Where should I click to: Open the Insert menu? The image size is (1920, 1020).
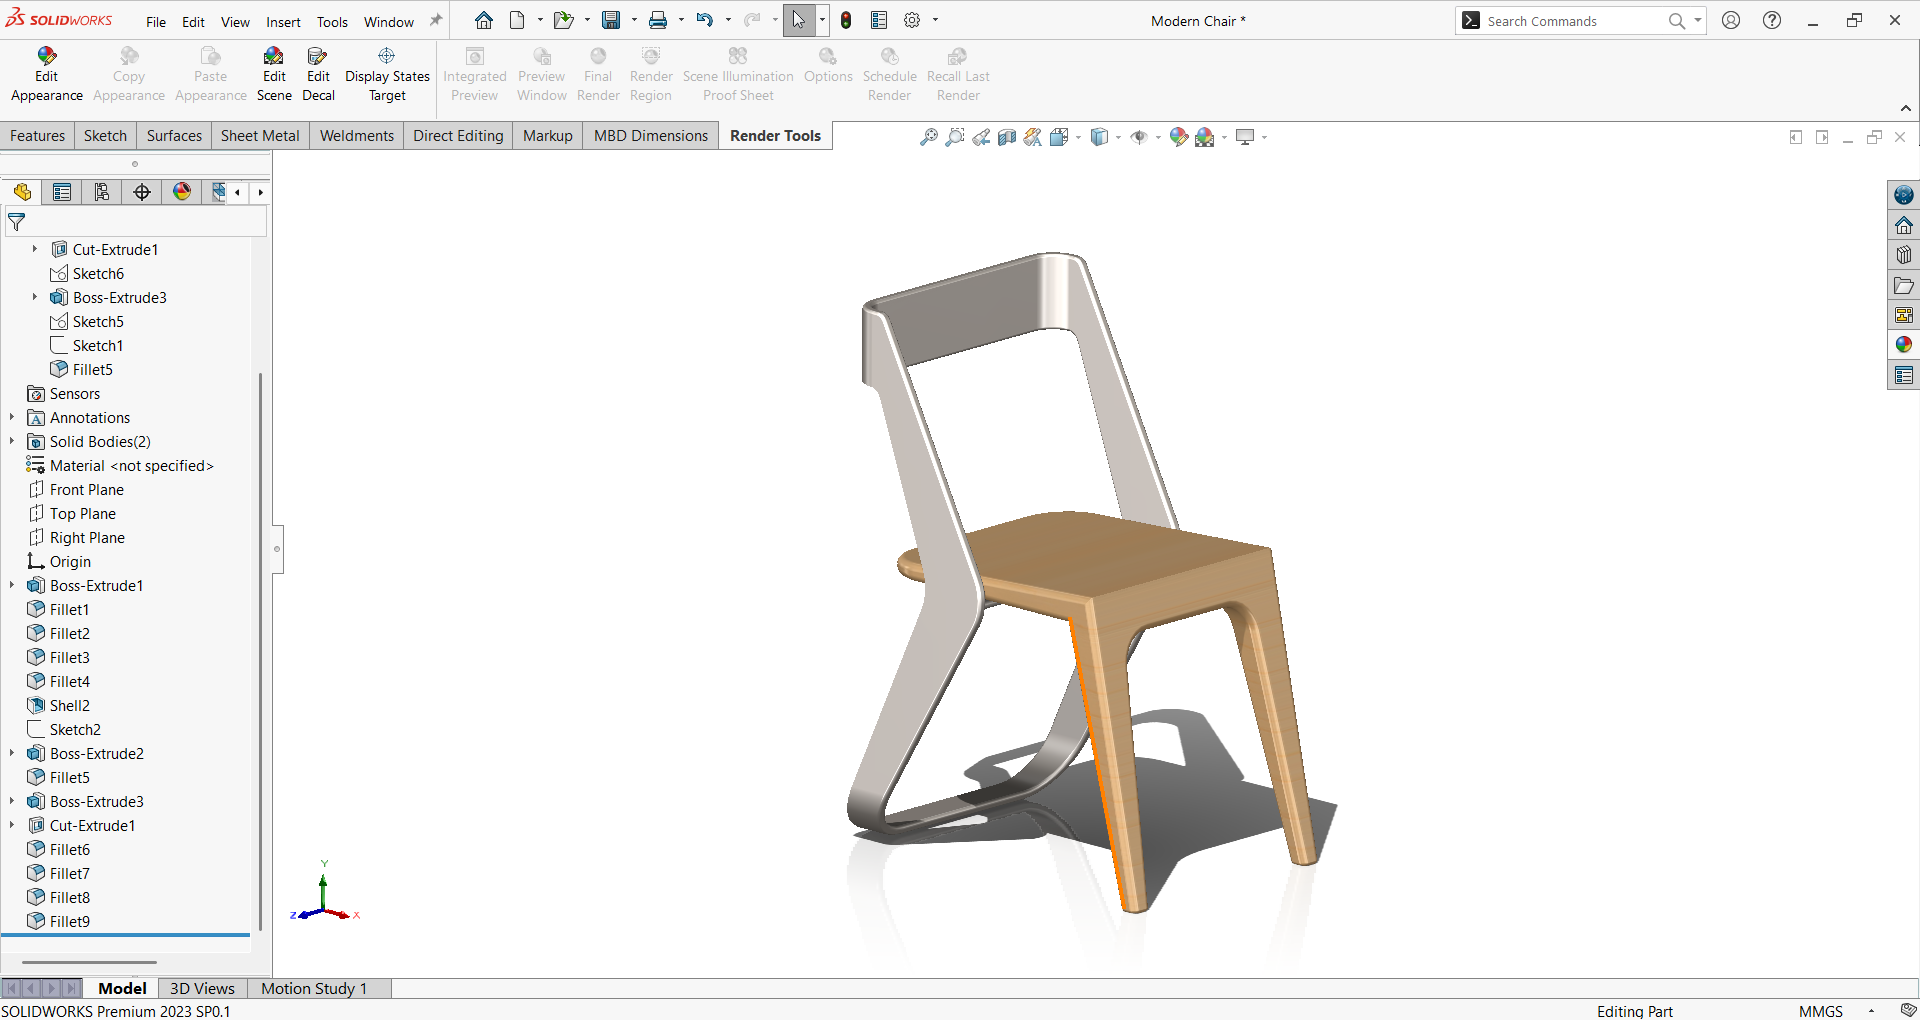[283, 22]
